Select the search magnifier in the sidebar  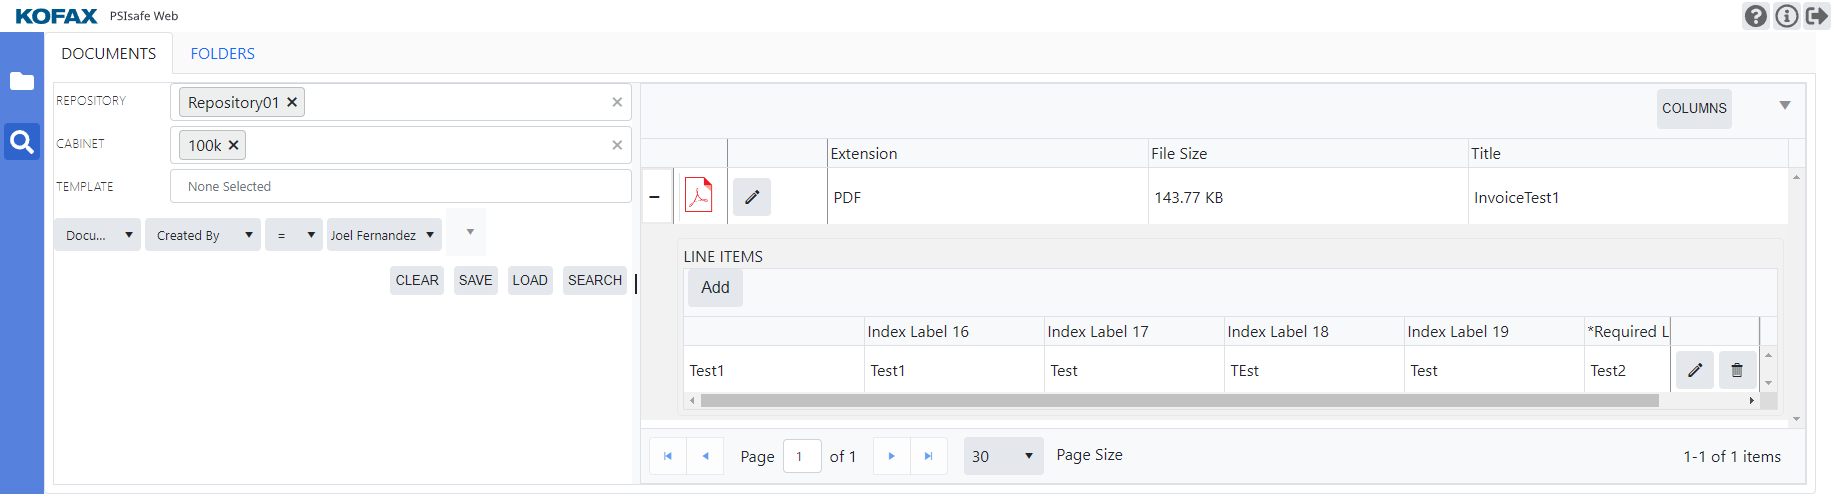[22, 142]
